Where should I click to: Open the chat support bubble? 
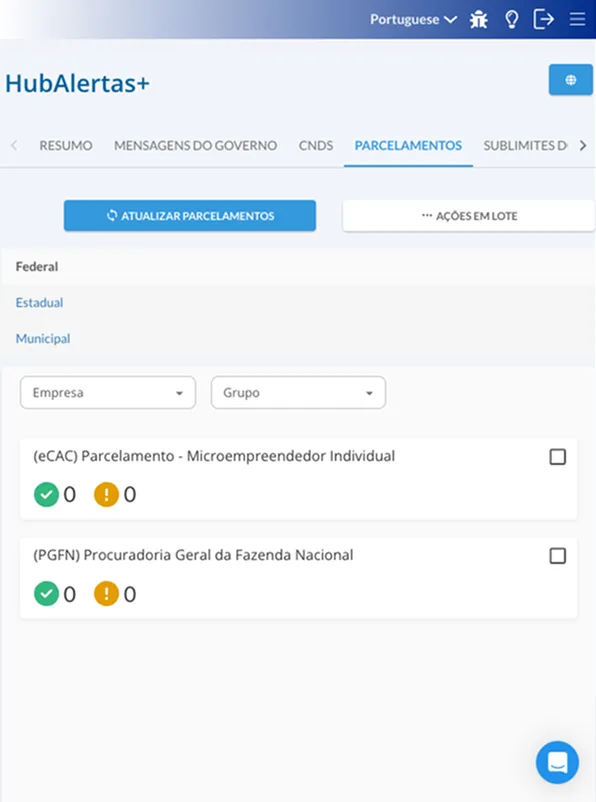(x=557, y=762)
